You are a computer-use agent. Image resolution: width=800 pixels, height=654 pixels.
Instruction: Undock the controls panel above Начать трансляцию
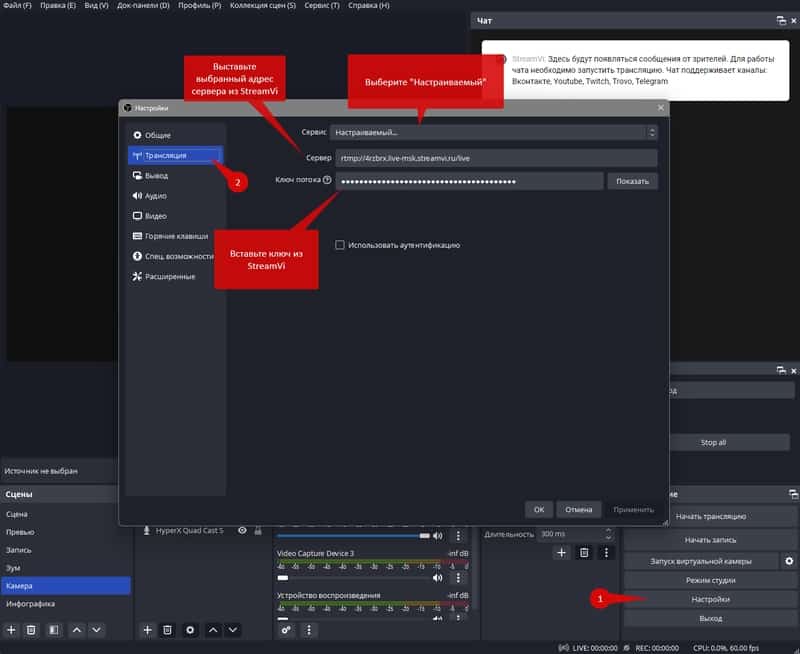coord(793,494)
